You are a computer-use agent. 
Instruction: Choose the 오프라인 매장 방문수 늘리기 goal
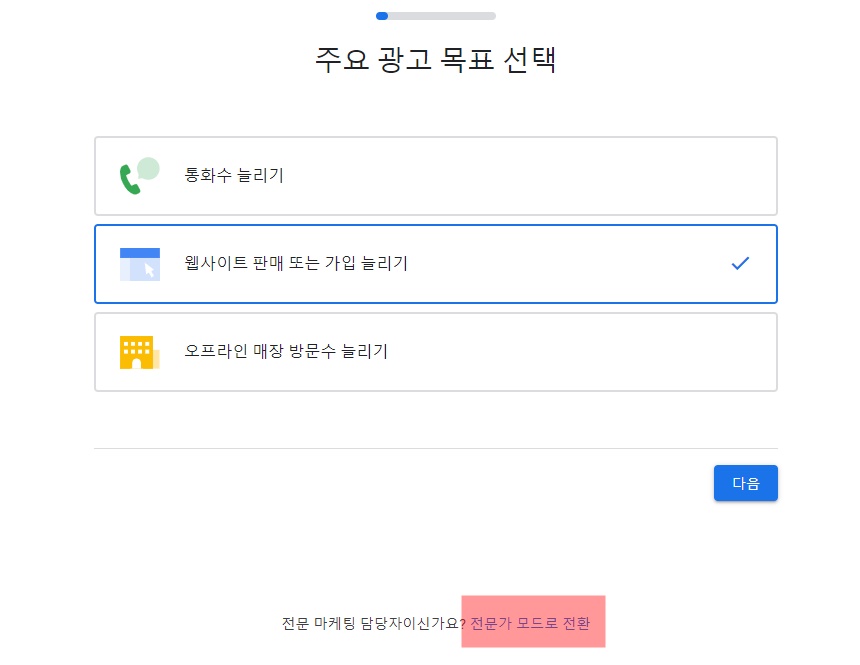tap(435, 351)
